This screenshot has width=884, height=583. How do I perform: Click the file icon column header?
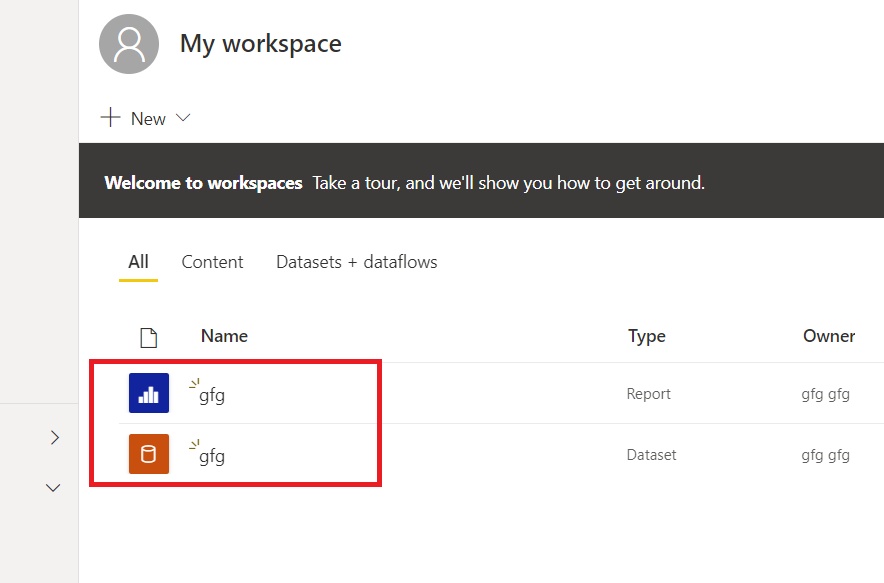click(x=148, y=337)
